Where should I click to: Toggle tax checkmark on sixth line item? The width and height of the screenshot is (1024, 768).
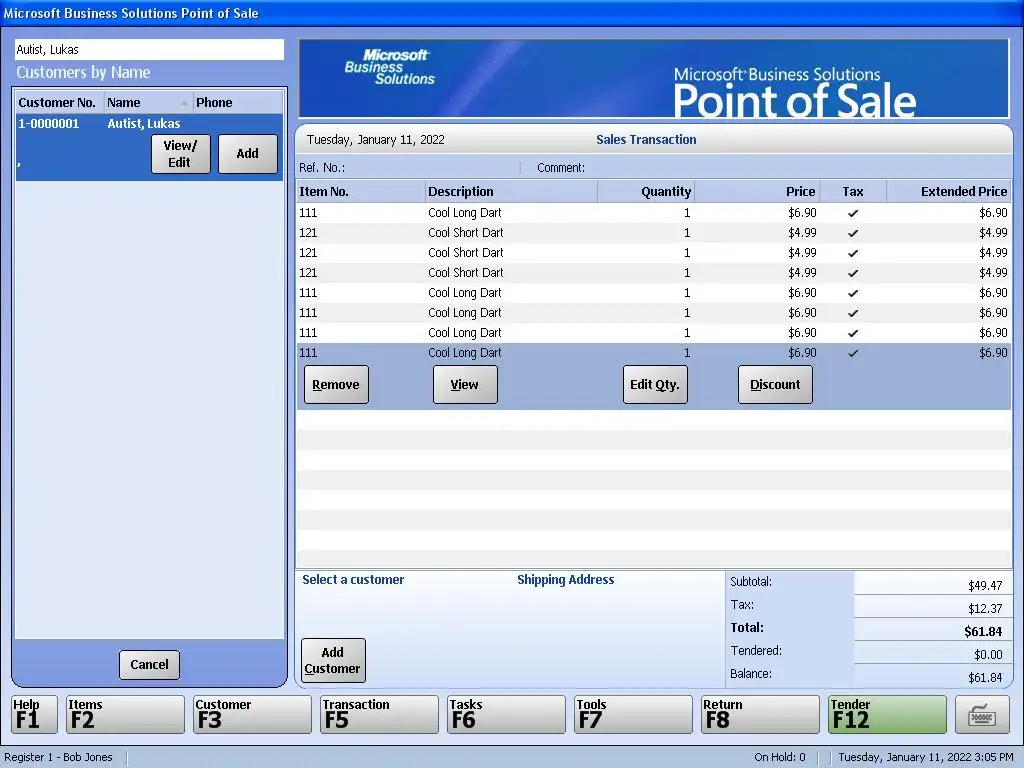pos(853,313)
